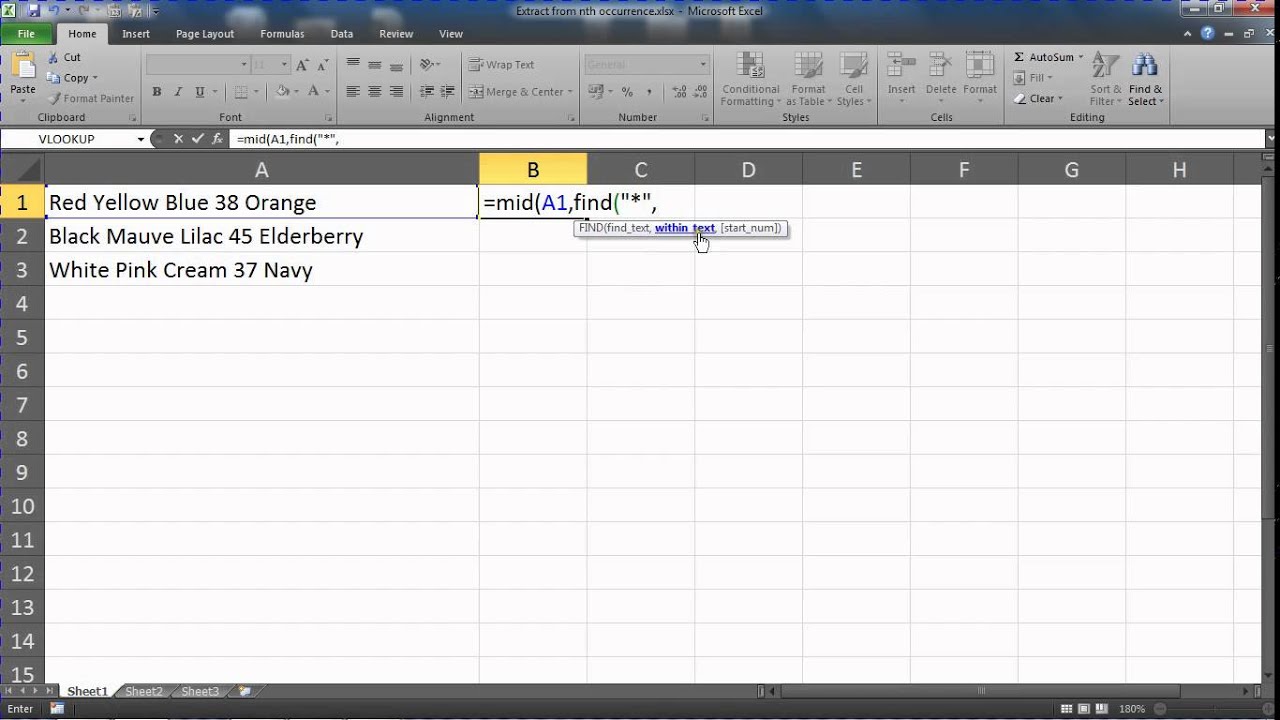Toggle Bold formatting
The height and width of the screenshot is (720, 1280).
[157, 91]
